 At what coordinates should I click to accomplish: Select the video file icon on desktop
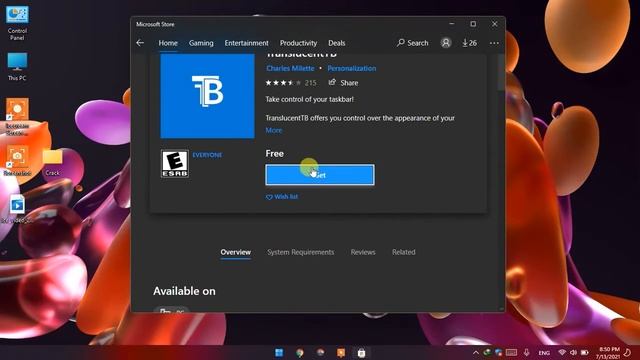click(x=17, y=208)
